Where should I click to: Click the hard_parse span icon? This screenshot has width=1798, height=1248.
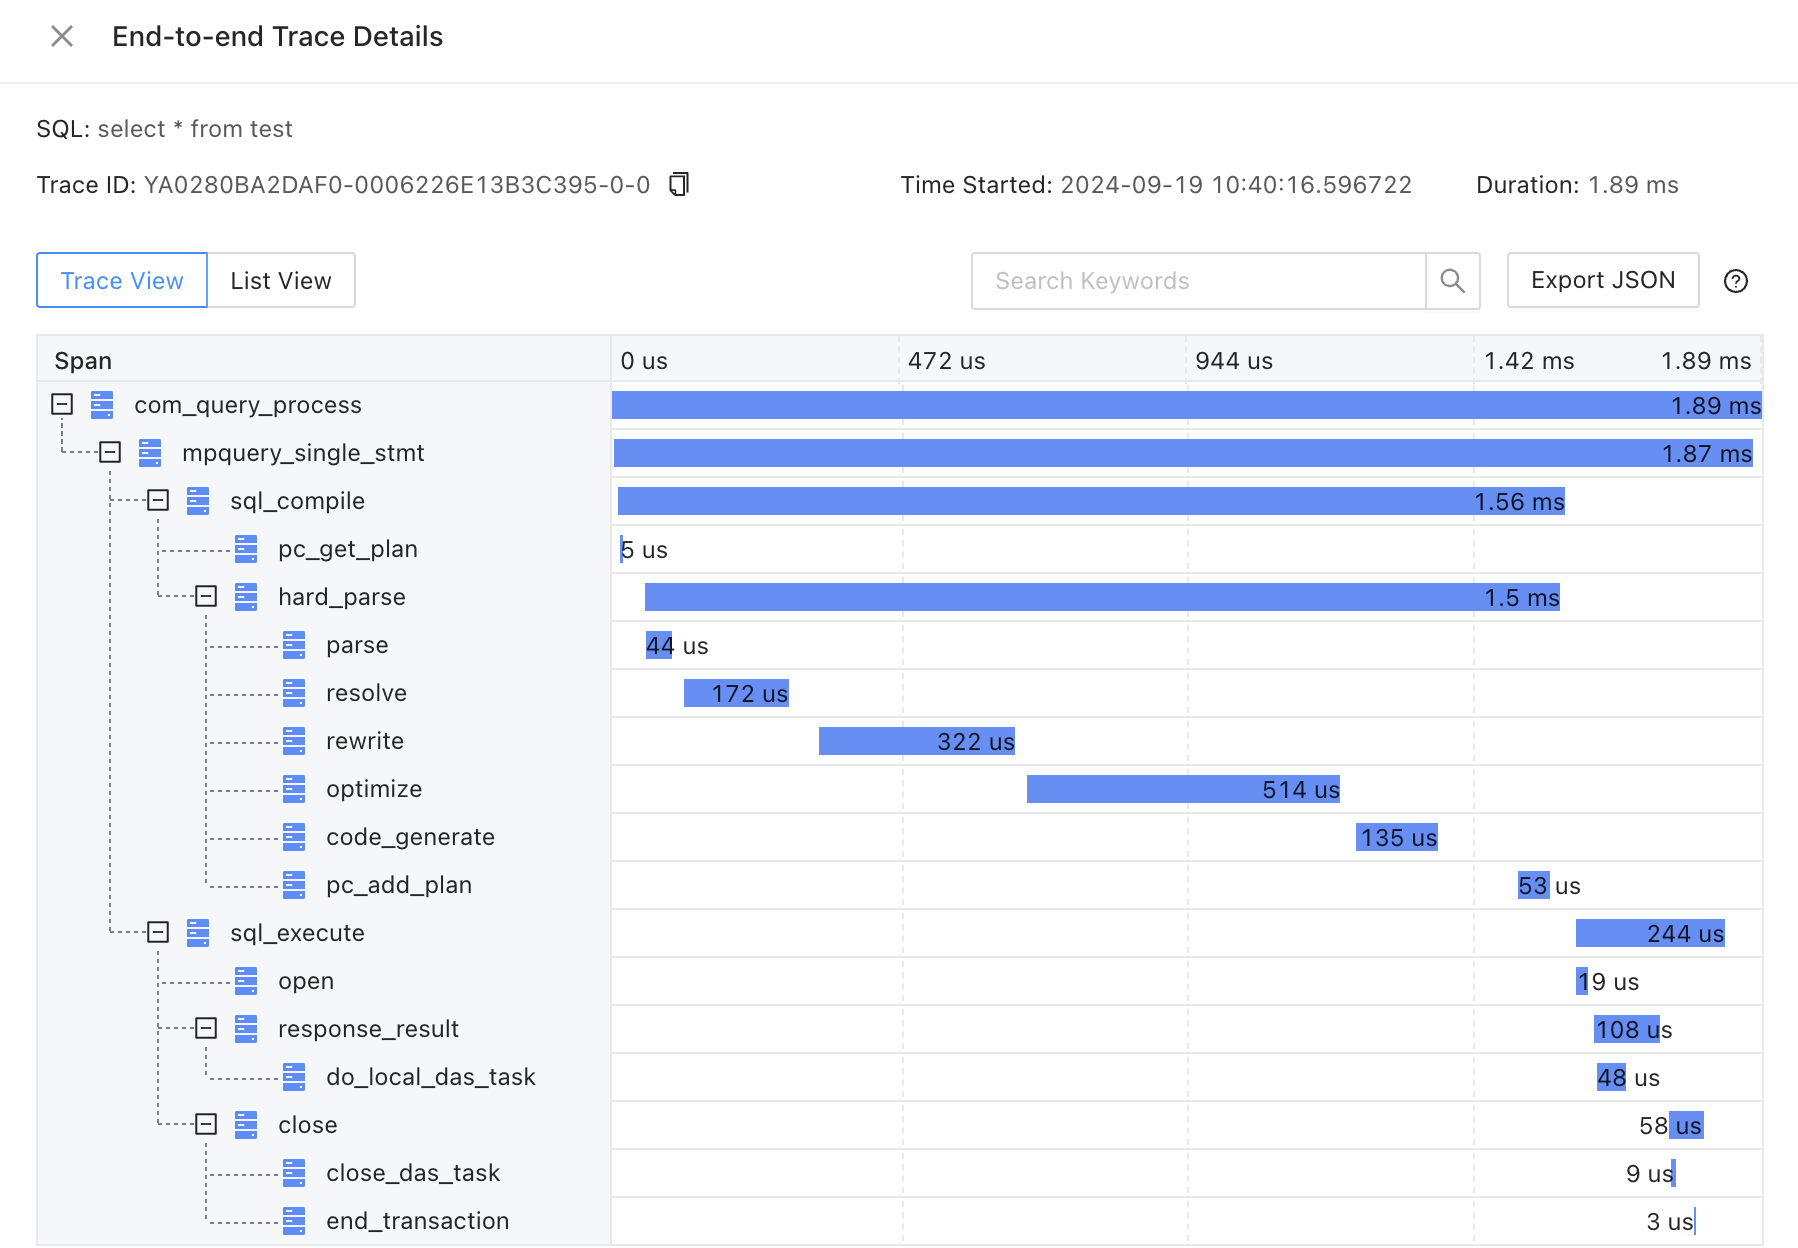[x=246, y=597]
